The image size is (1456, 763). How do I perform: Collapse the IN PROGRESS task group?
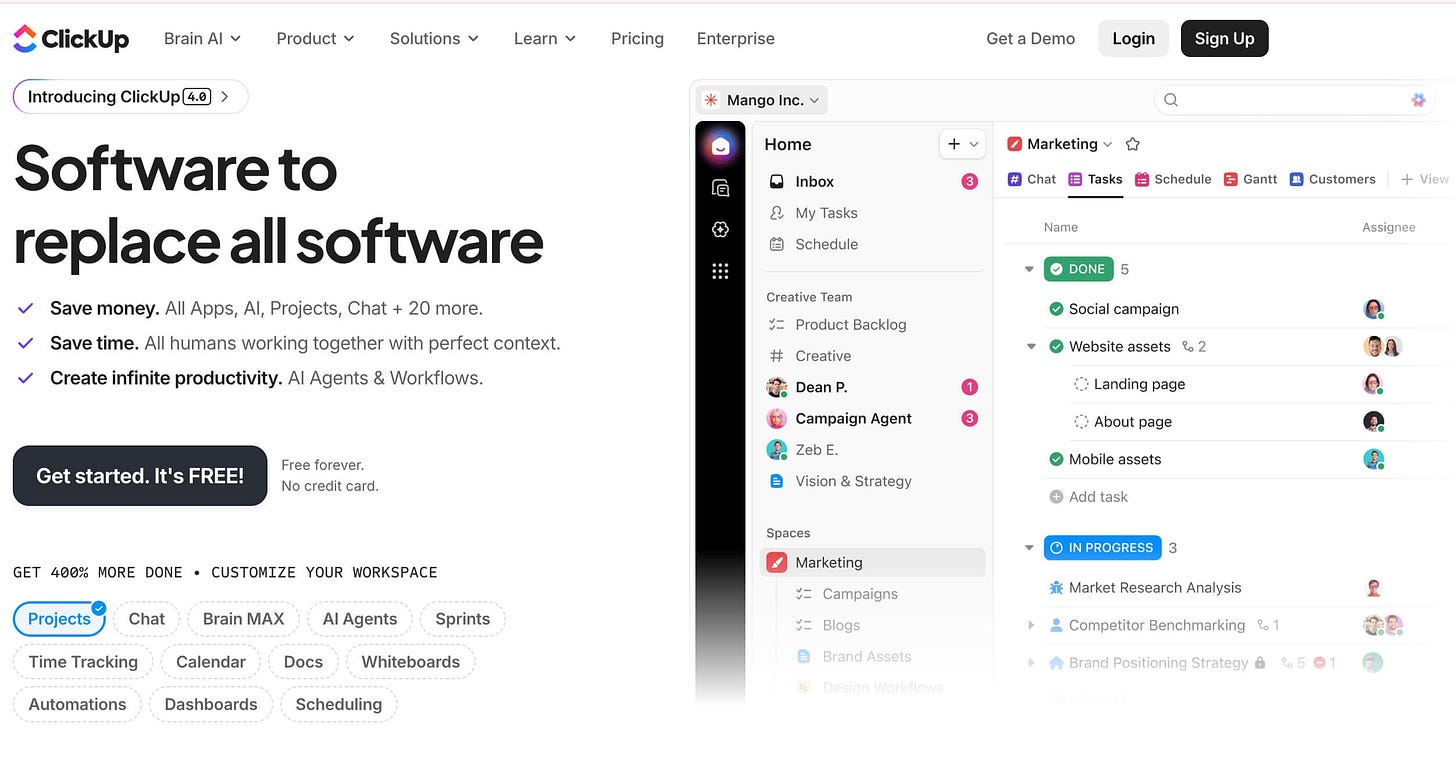pyautogui.click(x=1029, y=548)
